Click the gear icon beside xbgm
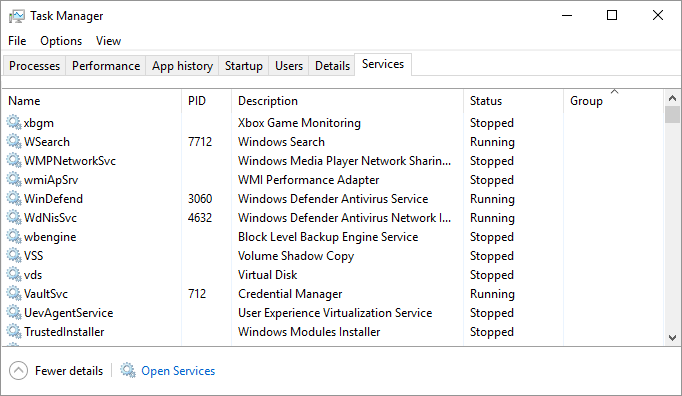 click(14, 122)
